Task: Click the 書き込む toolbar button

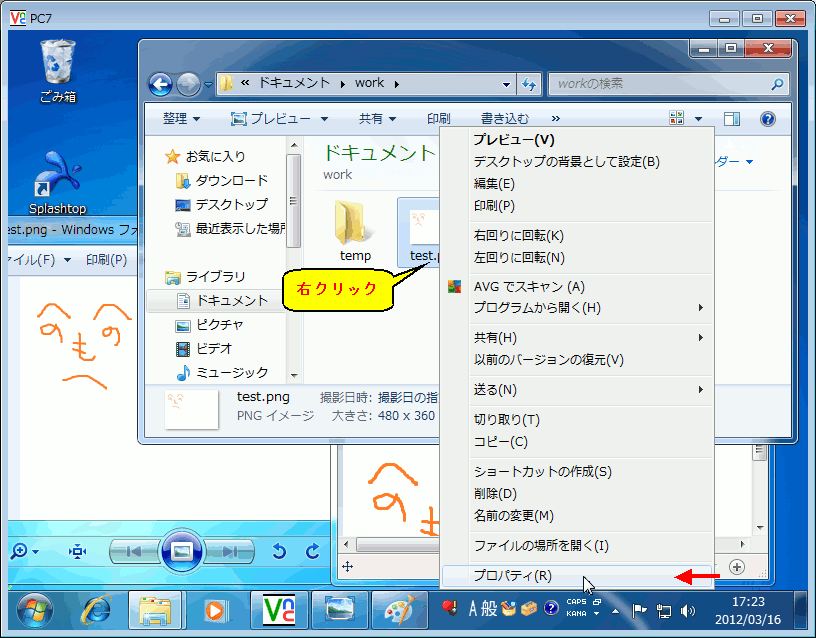Action: click(505, 119)
